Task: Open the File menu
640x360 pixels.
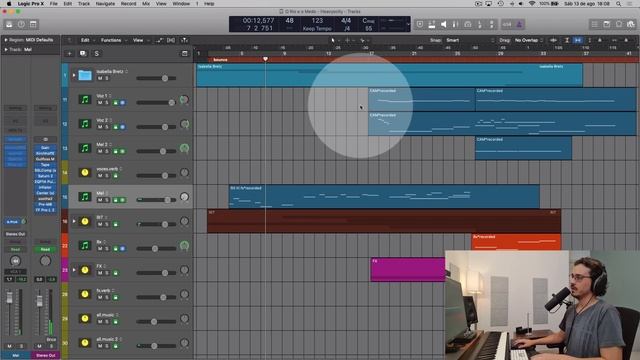Action: pyautogui.click(x=53, y=4)
